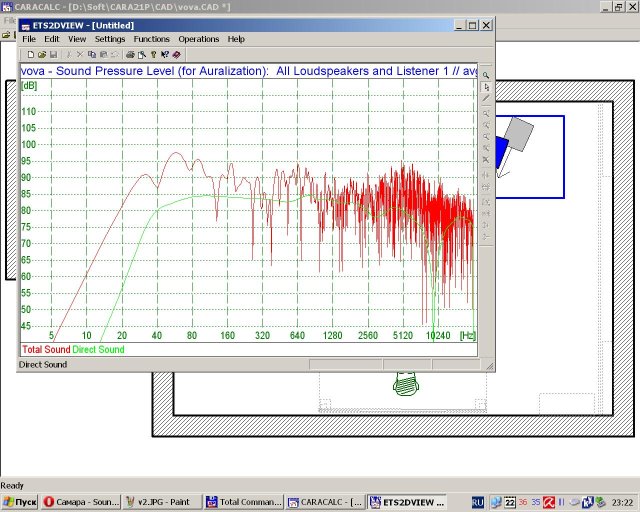Open the Operations menu
The image size is (640, 512).
[x=199, y=39]
